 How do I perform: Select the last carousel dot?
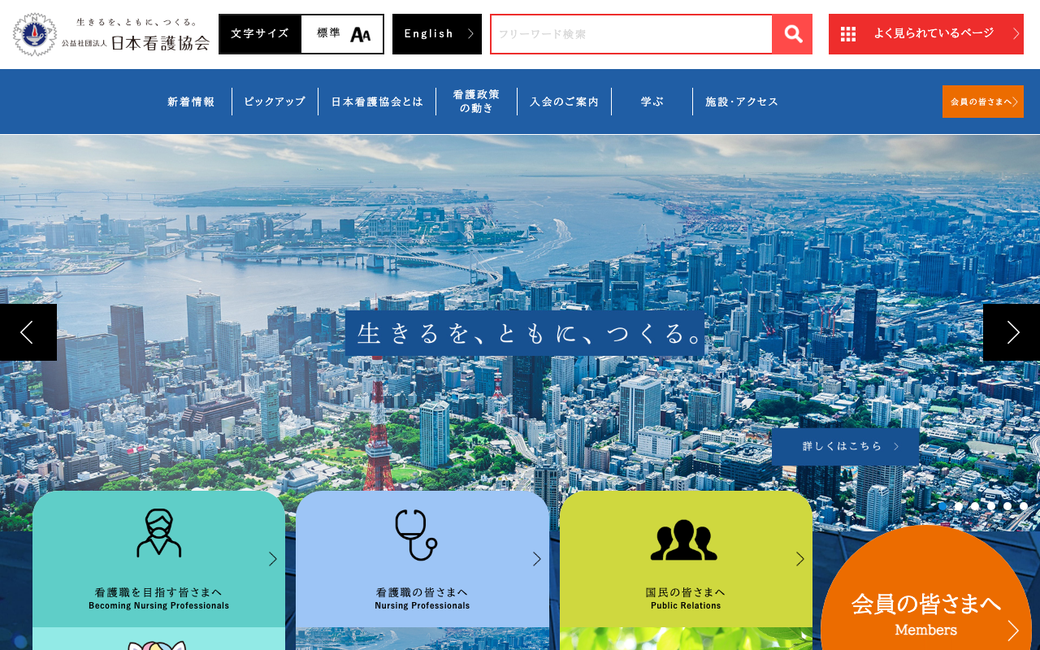click(1023, 506)
